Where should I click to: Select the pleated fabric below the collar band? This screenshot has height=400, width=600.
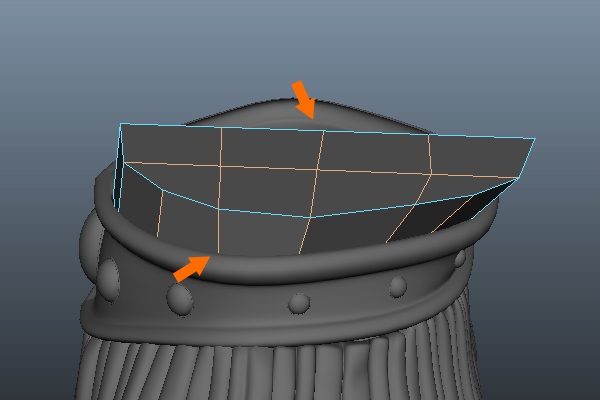(276, 369)
